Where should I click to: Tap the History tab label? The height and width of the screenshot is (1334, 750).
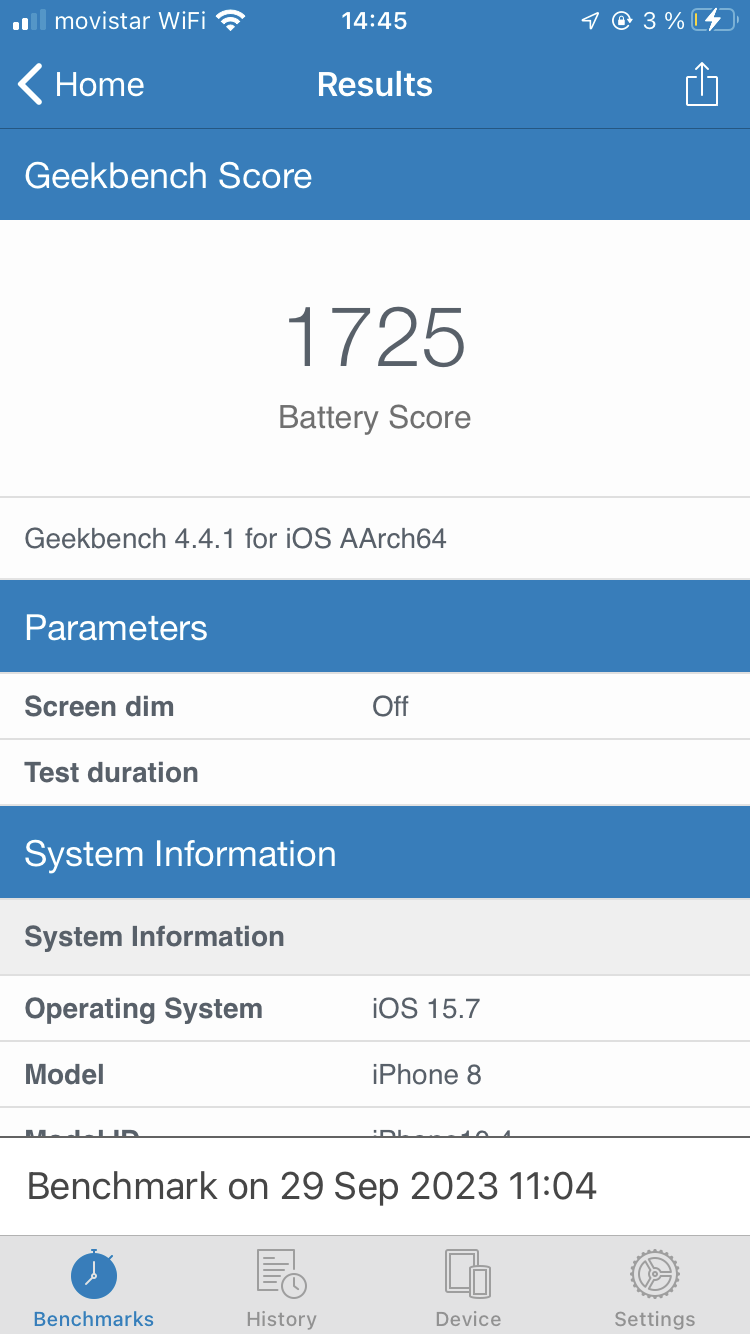point(281,1318)
